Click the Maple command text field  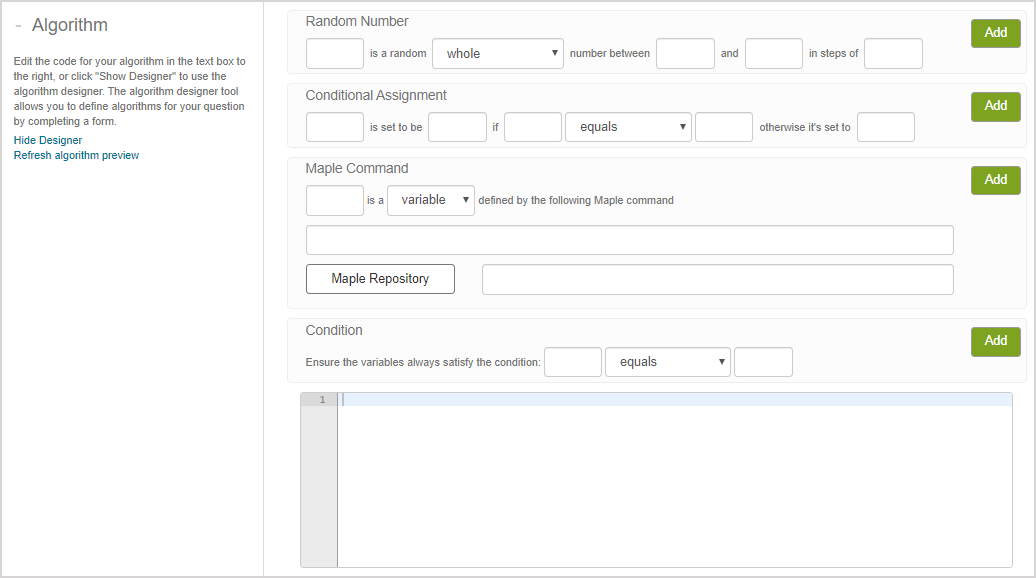[x=629, y=240]
